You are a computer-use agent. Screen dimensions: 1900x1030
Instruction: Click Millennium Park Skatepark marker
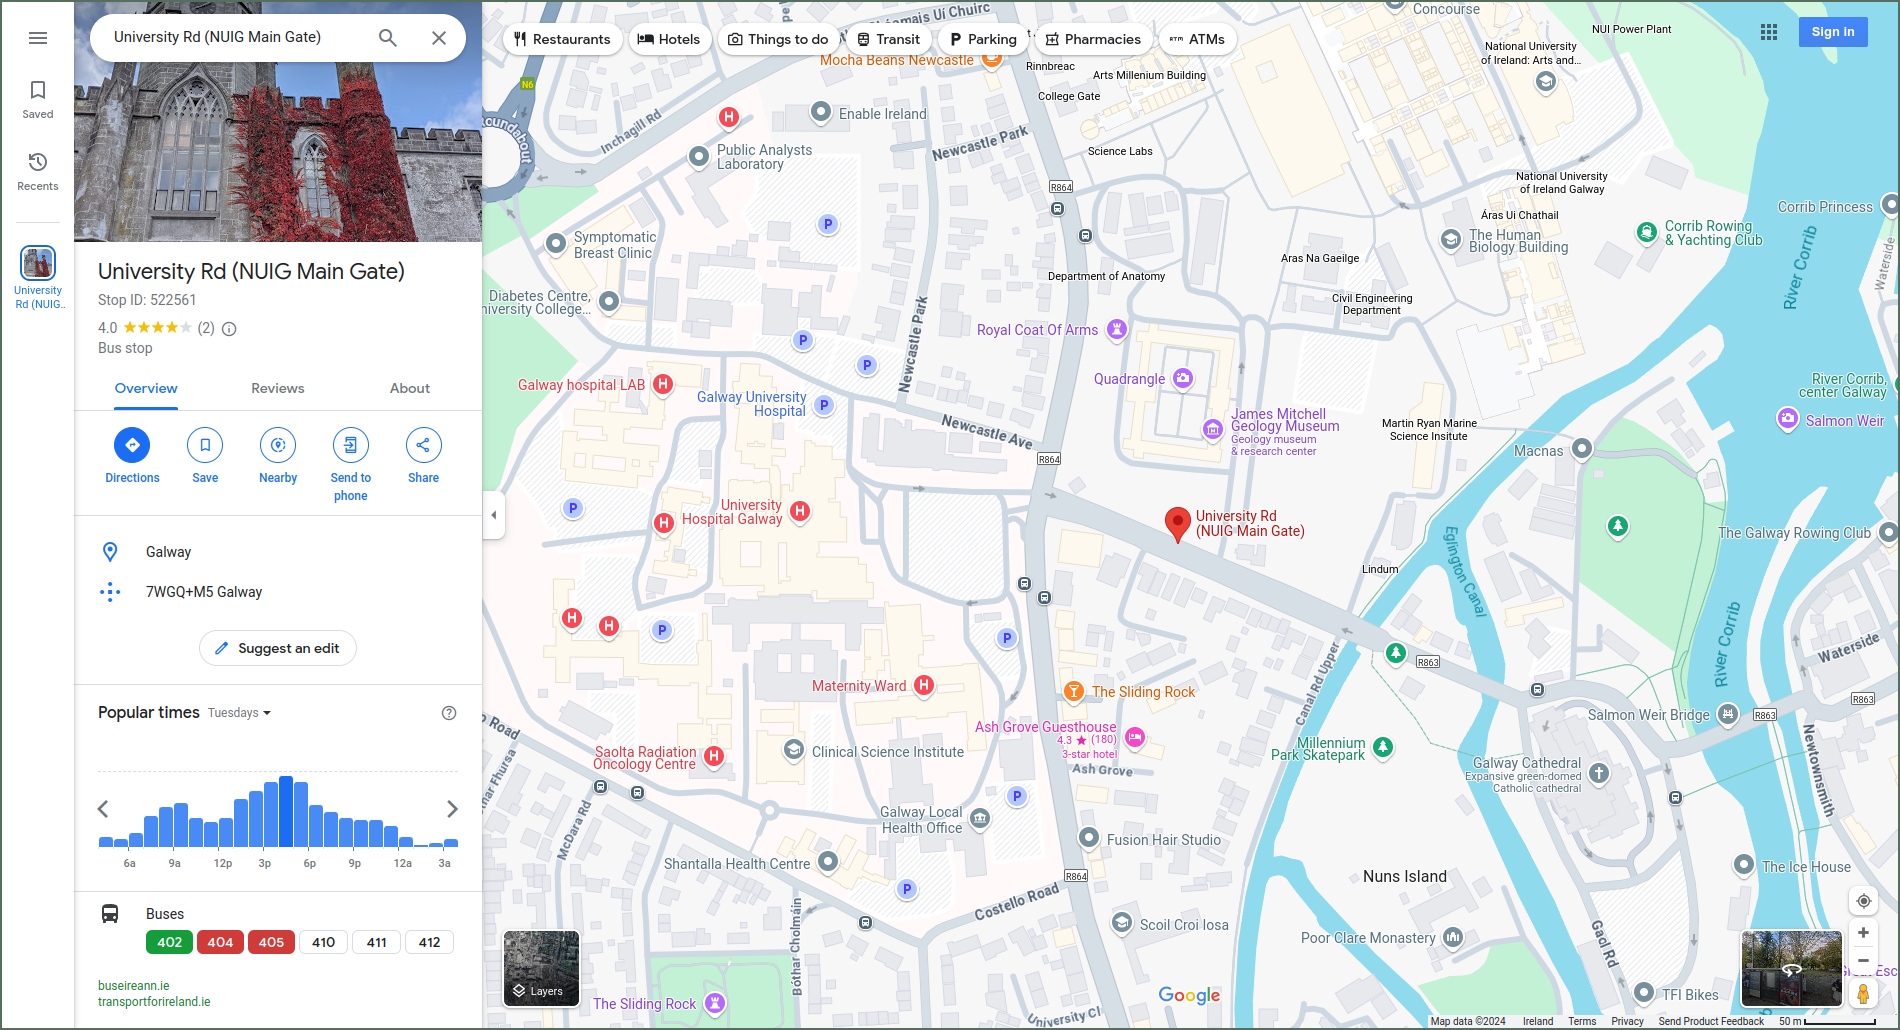tap(1383, 747)
